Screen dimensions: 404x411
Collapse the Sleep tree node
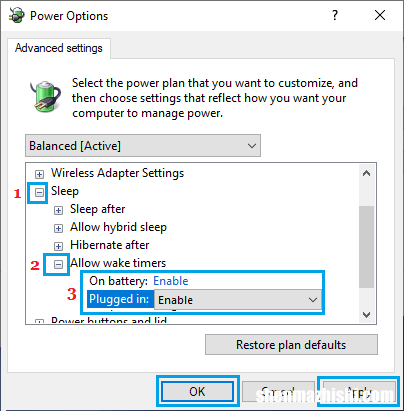click(x=39, y=192)
